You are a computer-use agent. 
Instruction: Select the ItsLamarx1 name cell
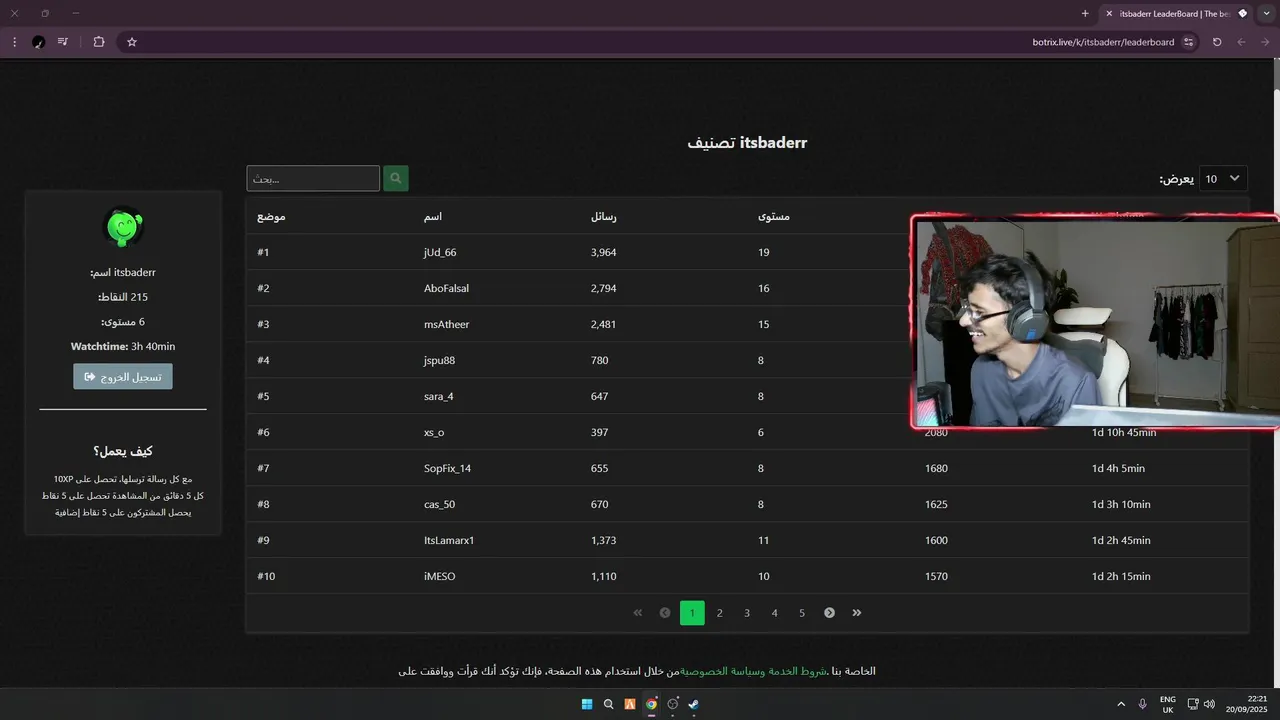coord(449,540)
